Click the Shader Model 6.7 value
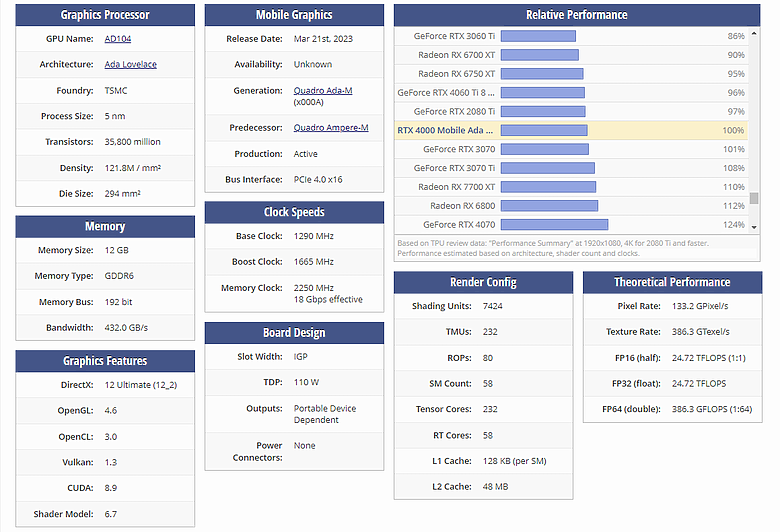Image resolution: width=780 pixels, height=532 pixels. (110, 514)
